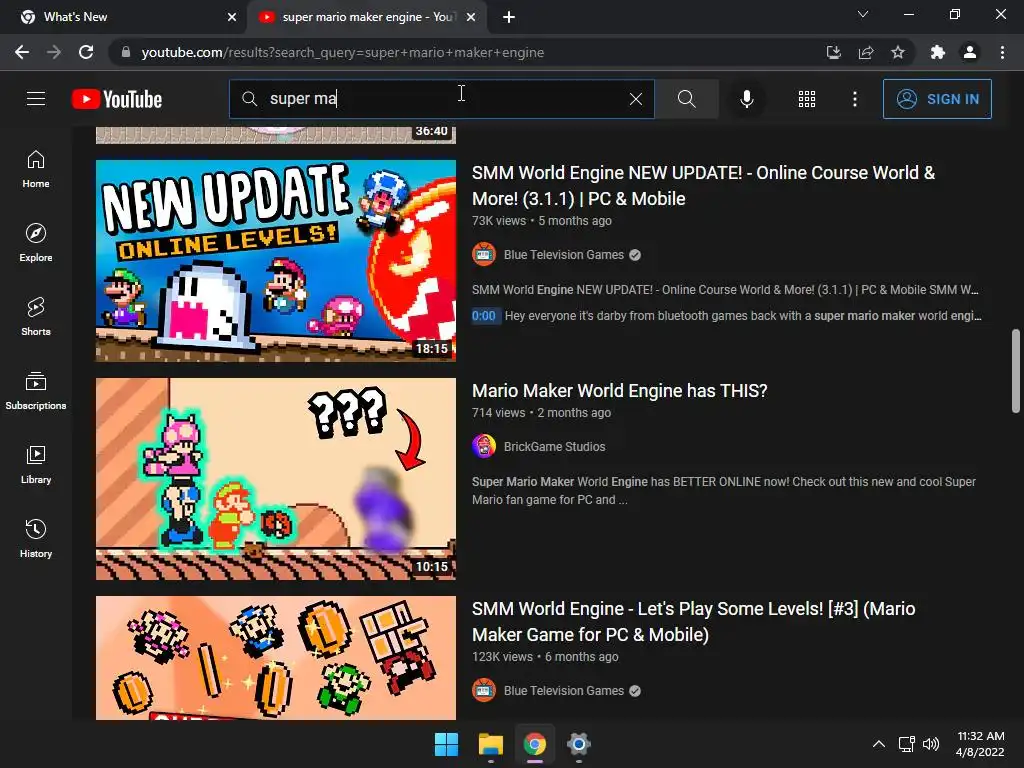1024x768 pixels.
Task: Reload the page
Action: point(86,52)
